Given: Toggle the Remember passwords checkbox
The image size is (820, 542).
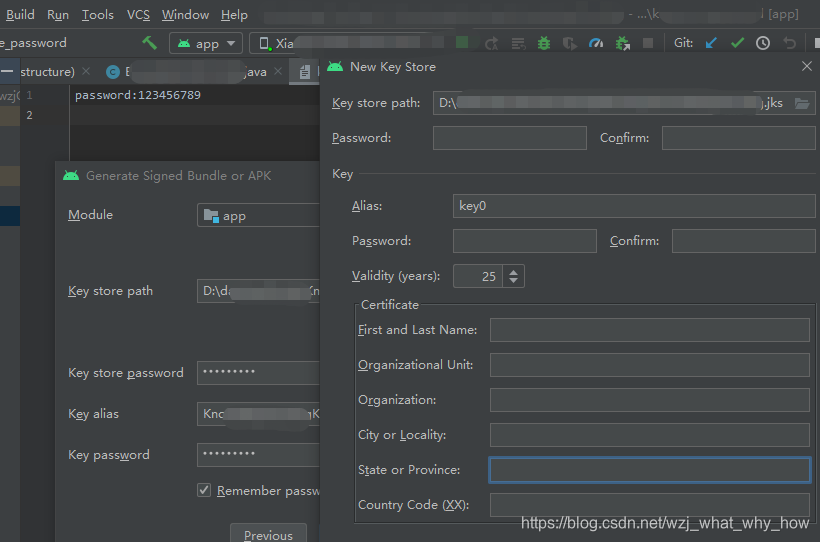Looking at the screenshot, I should click(x=204, y=490).
